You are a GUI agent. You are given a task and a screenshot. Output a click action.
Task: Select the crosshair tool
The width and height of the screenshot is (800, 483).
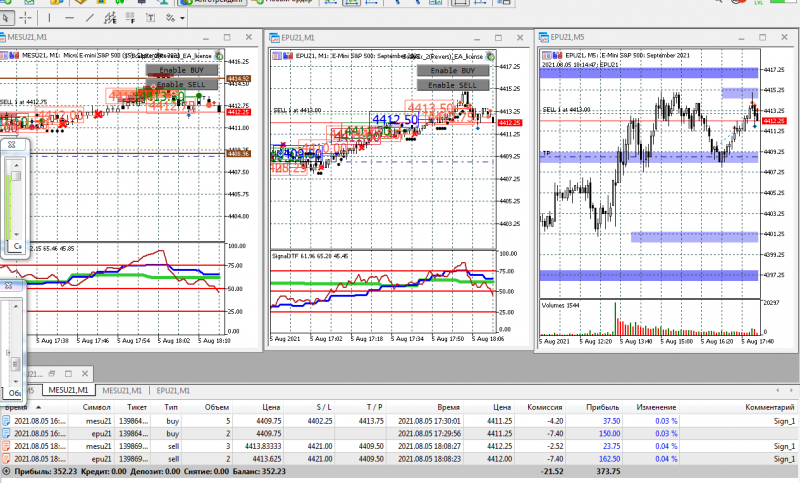(25, 18)
